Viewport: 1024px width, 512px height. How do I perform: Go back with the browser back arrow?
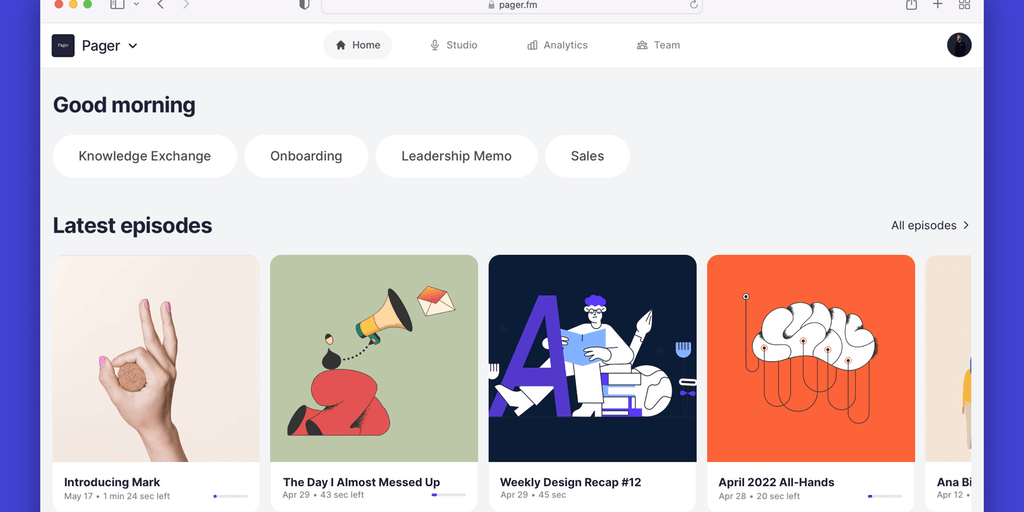click(x=161, y=5)
